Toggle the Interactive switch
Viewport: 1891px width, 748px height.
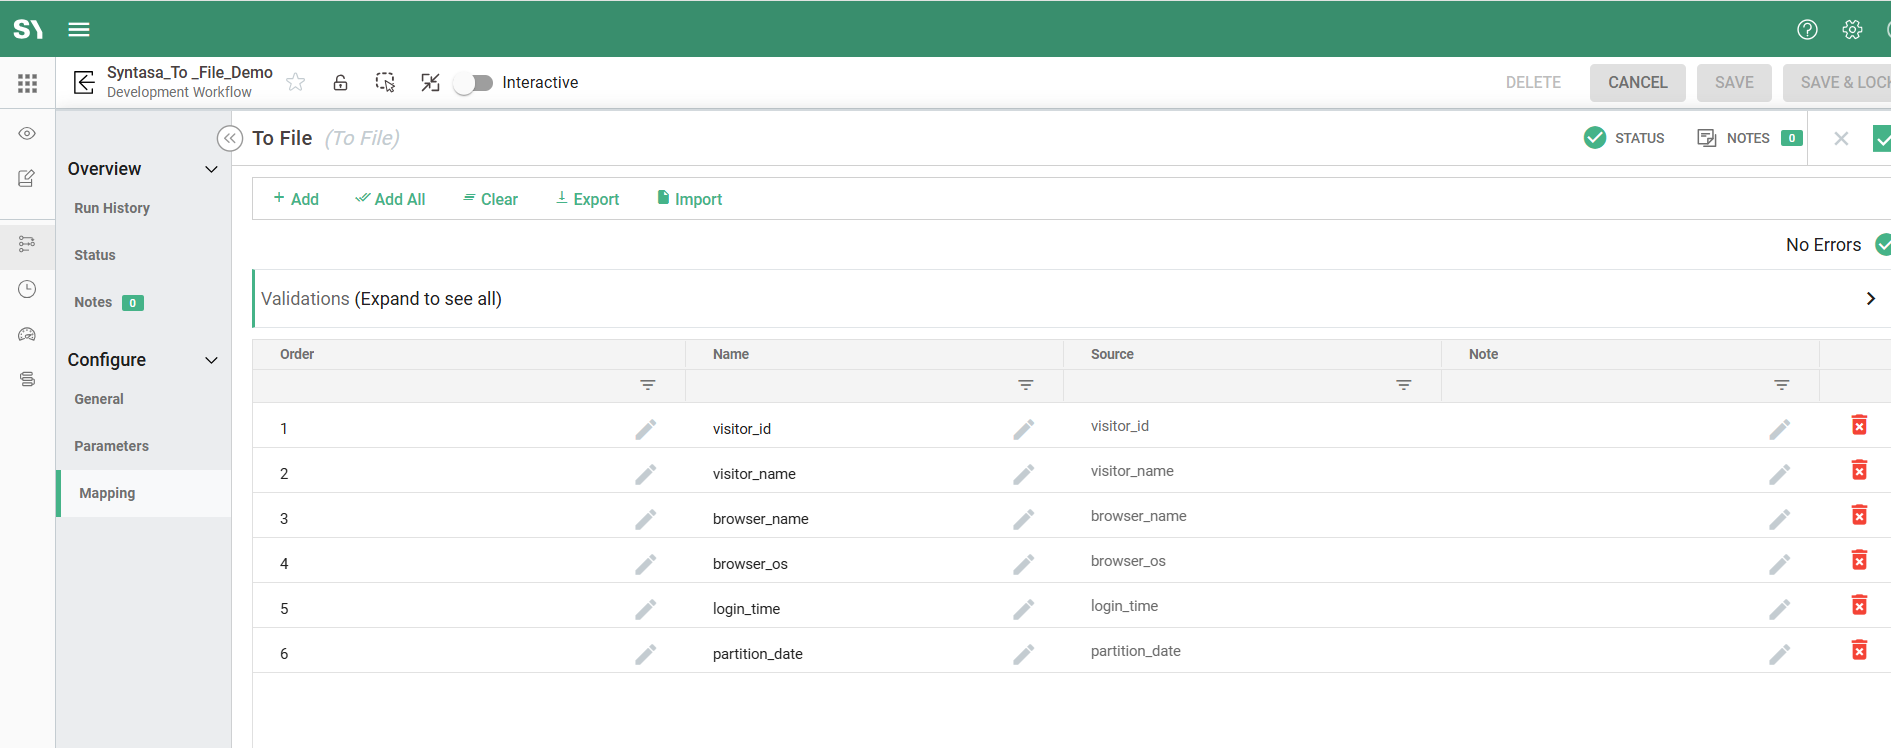point(473,83)
